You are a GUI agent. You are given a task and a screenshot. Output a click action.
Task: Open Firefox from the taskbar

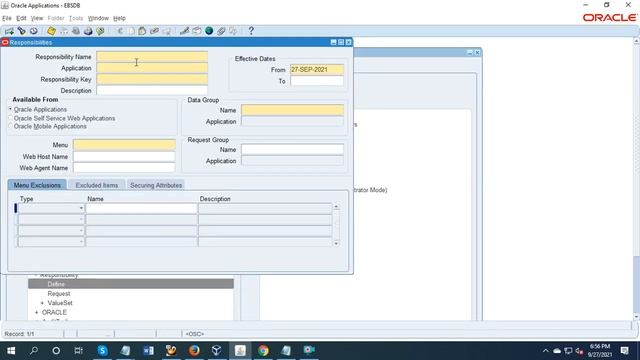(194, 350)
